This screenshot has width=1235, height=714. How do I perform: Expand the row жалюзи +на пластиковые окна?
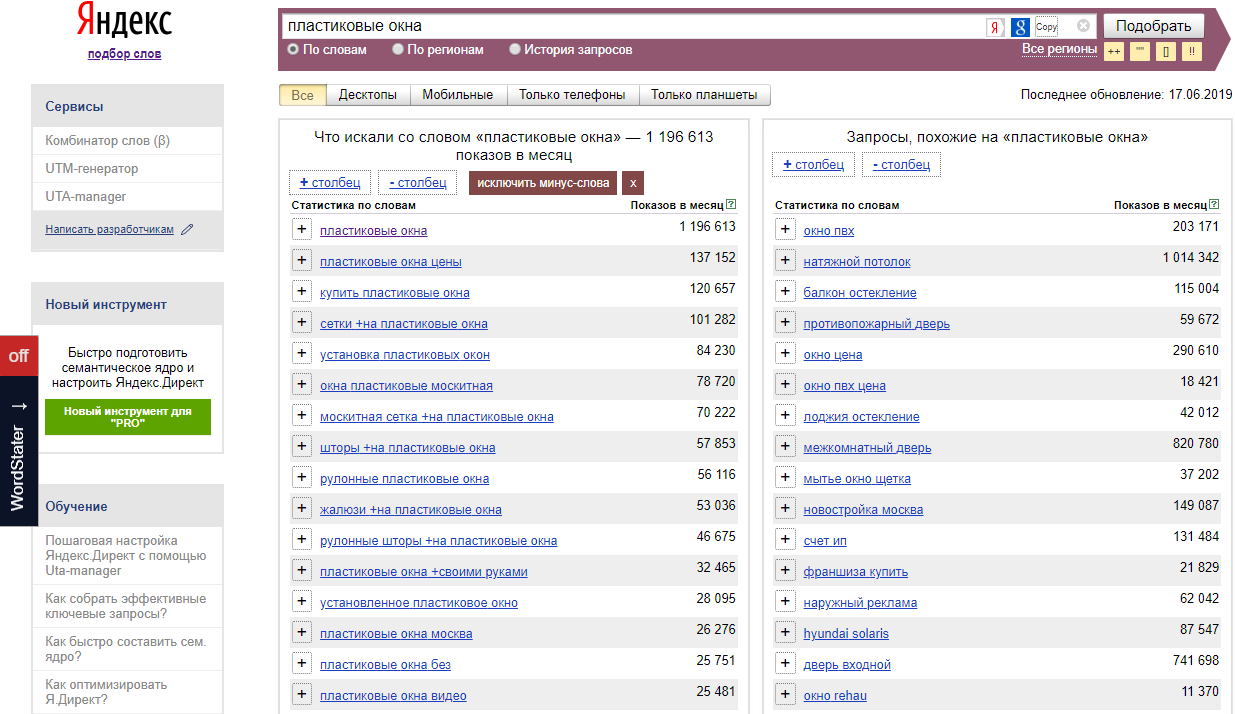pos(302,508)
